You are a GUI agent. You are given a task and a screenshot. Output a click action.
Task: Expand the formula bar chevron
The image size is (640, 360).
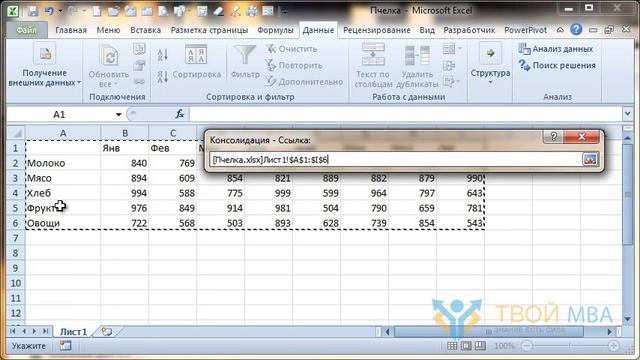[x=627, y=114]
